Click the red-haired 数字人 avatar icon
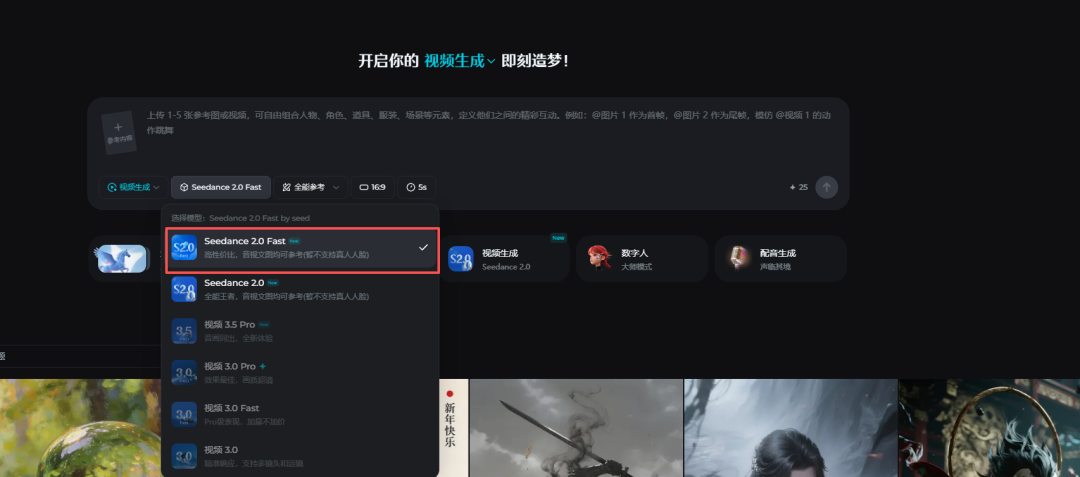Image resolution: width=1080 pixels, height=477 pixels. pos(600,258)
